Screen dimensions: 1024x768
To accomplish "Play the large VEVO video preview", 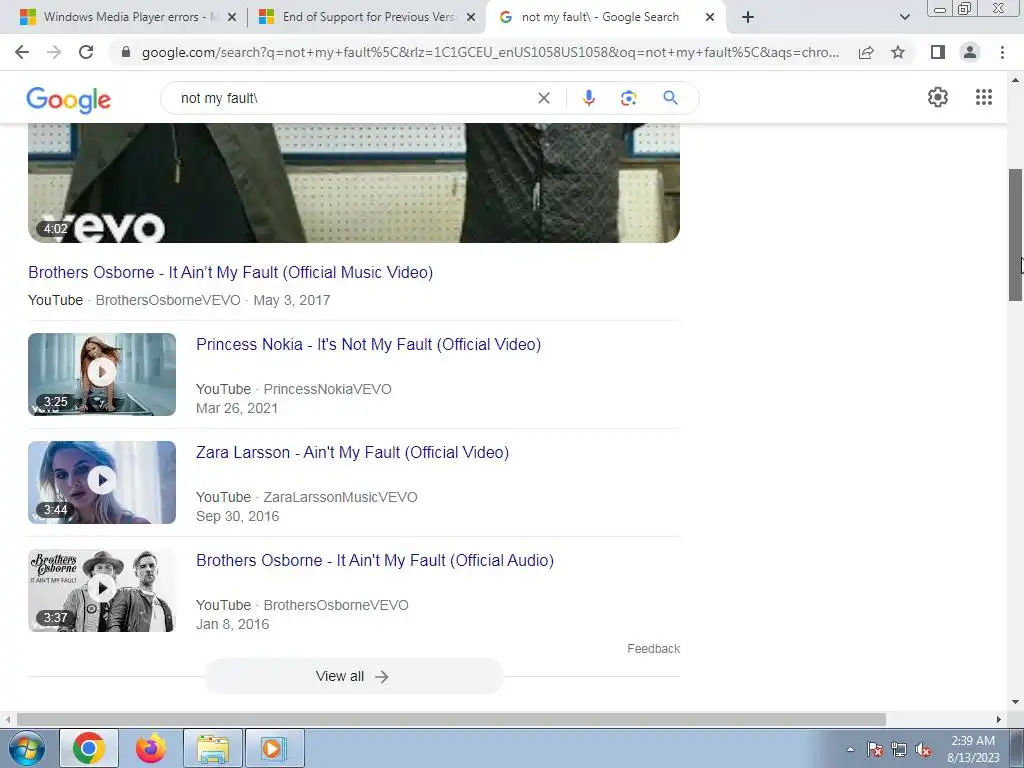I will coord(354,183).
